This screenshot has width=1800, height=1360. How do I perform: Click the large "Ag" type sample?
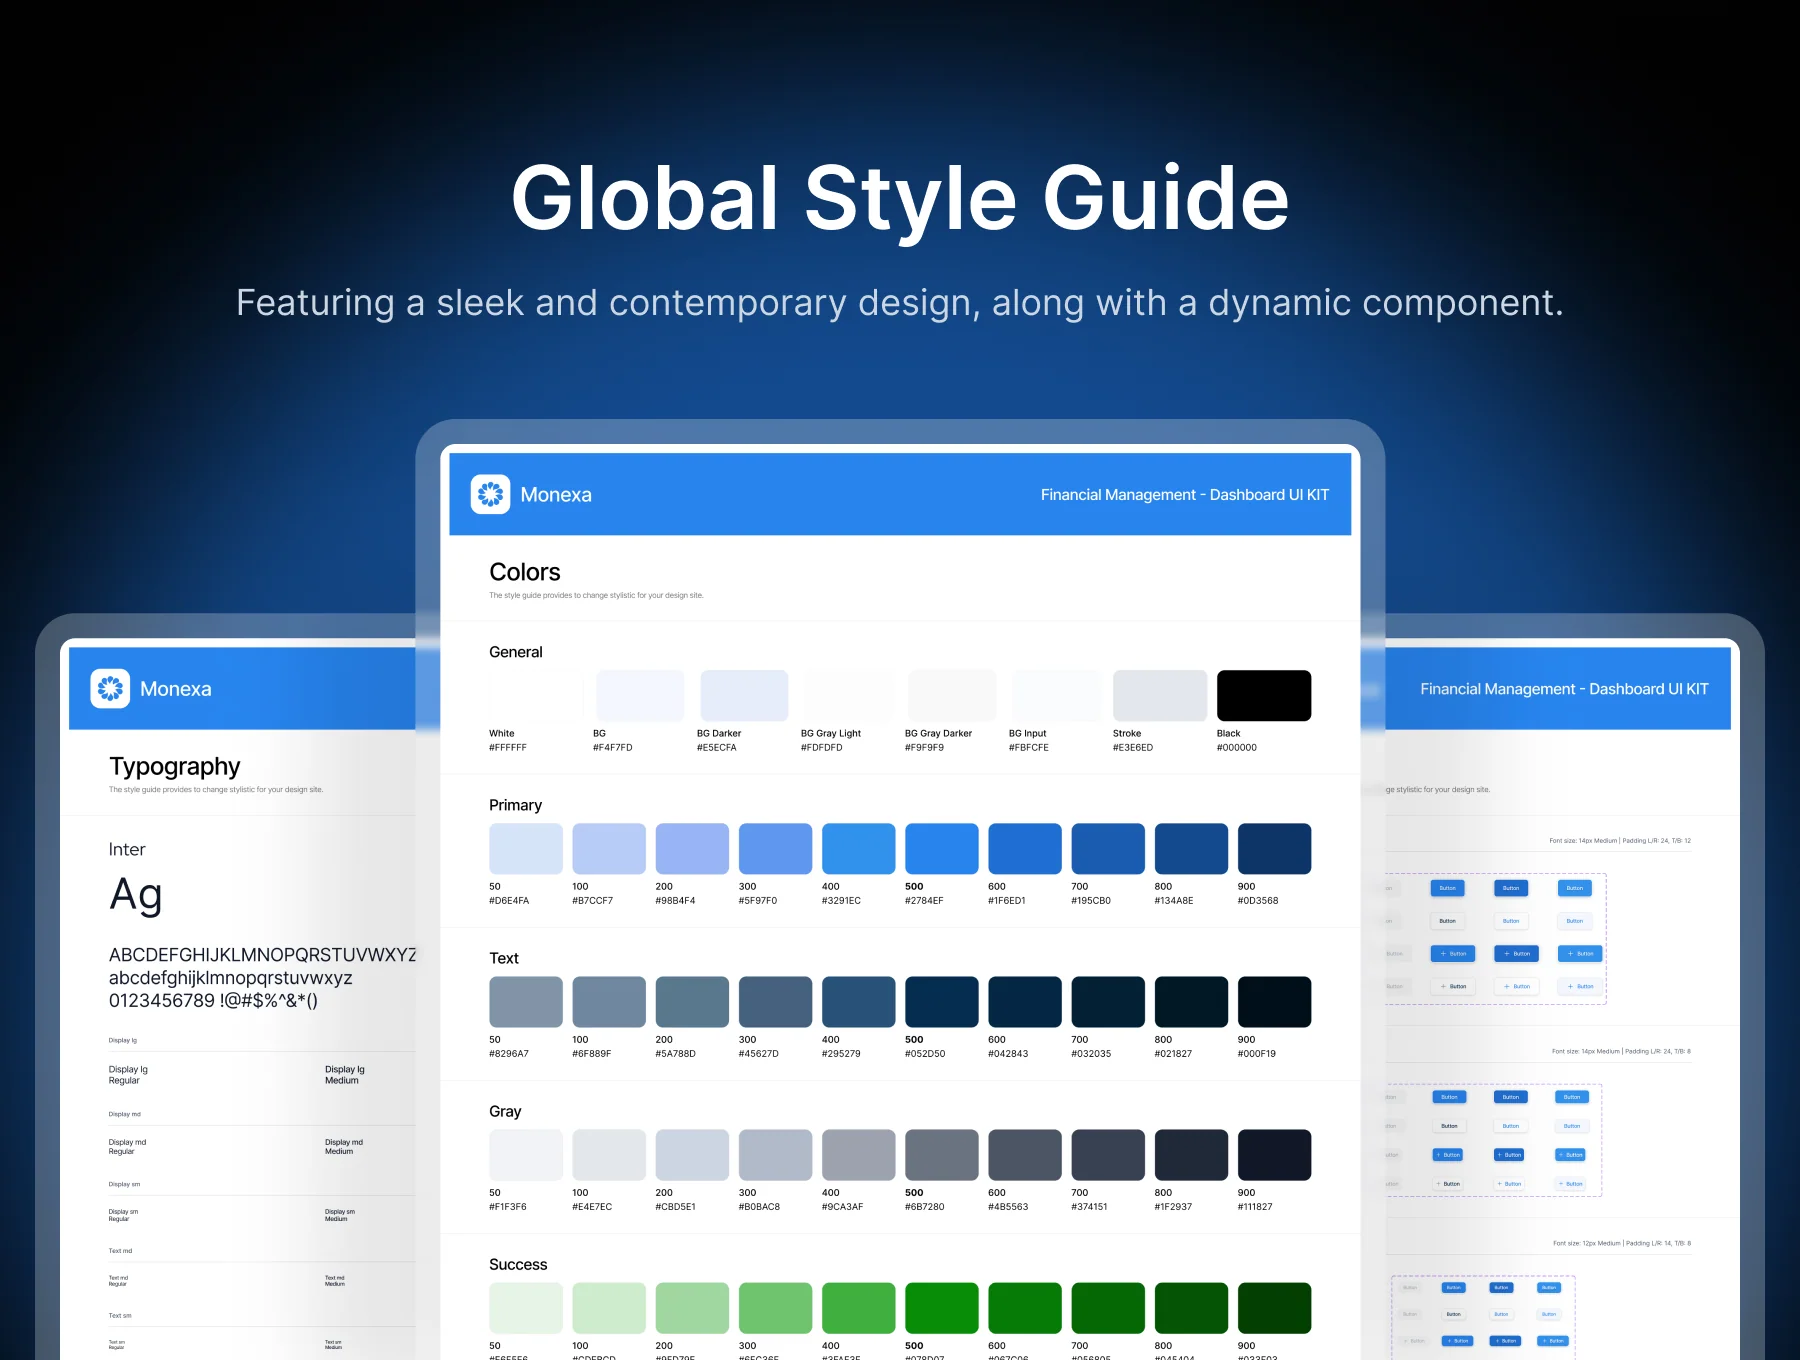[x=136, y=895]
